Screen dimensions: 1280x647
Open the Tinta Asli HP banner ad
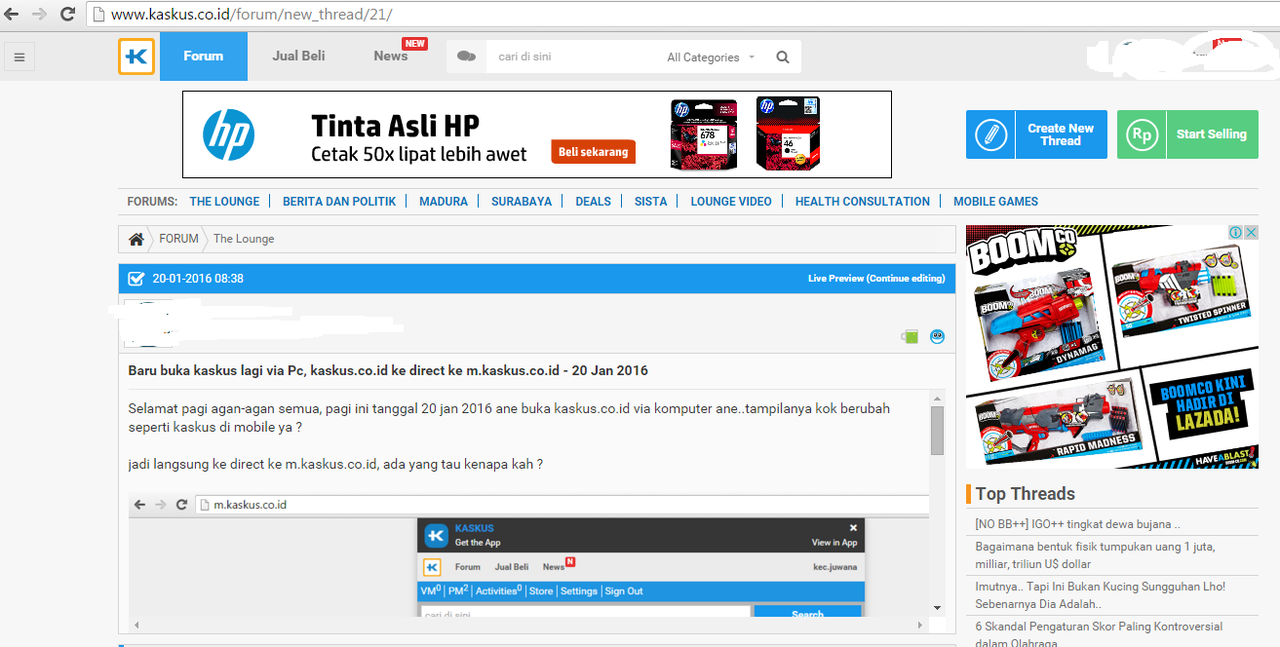click(537, 135)
